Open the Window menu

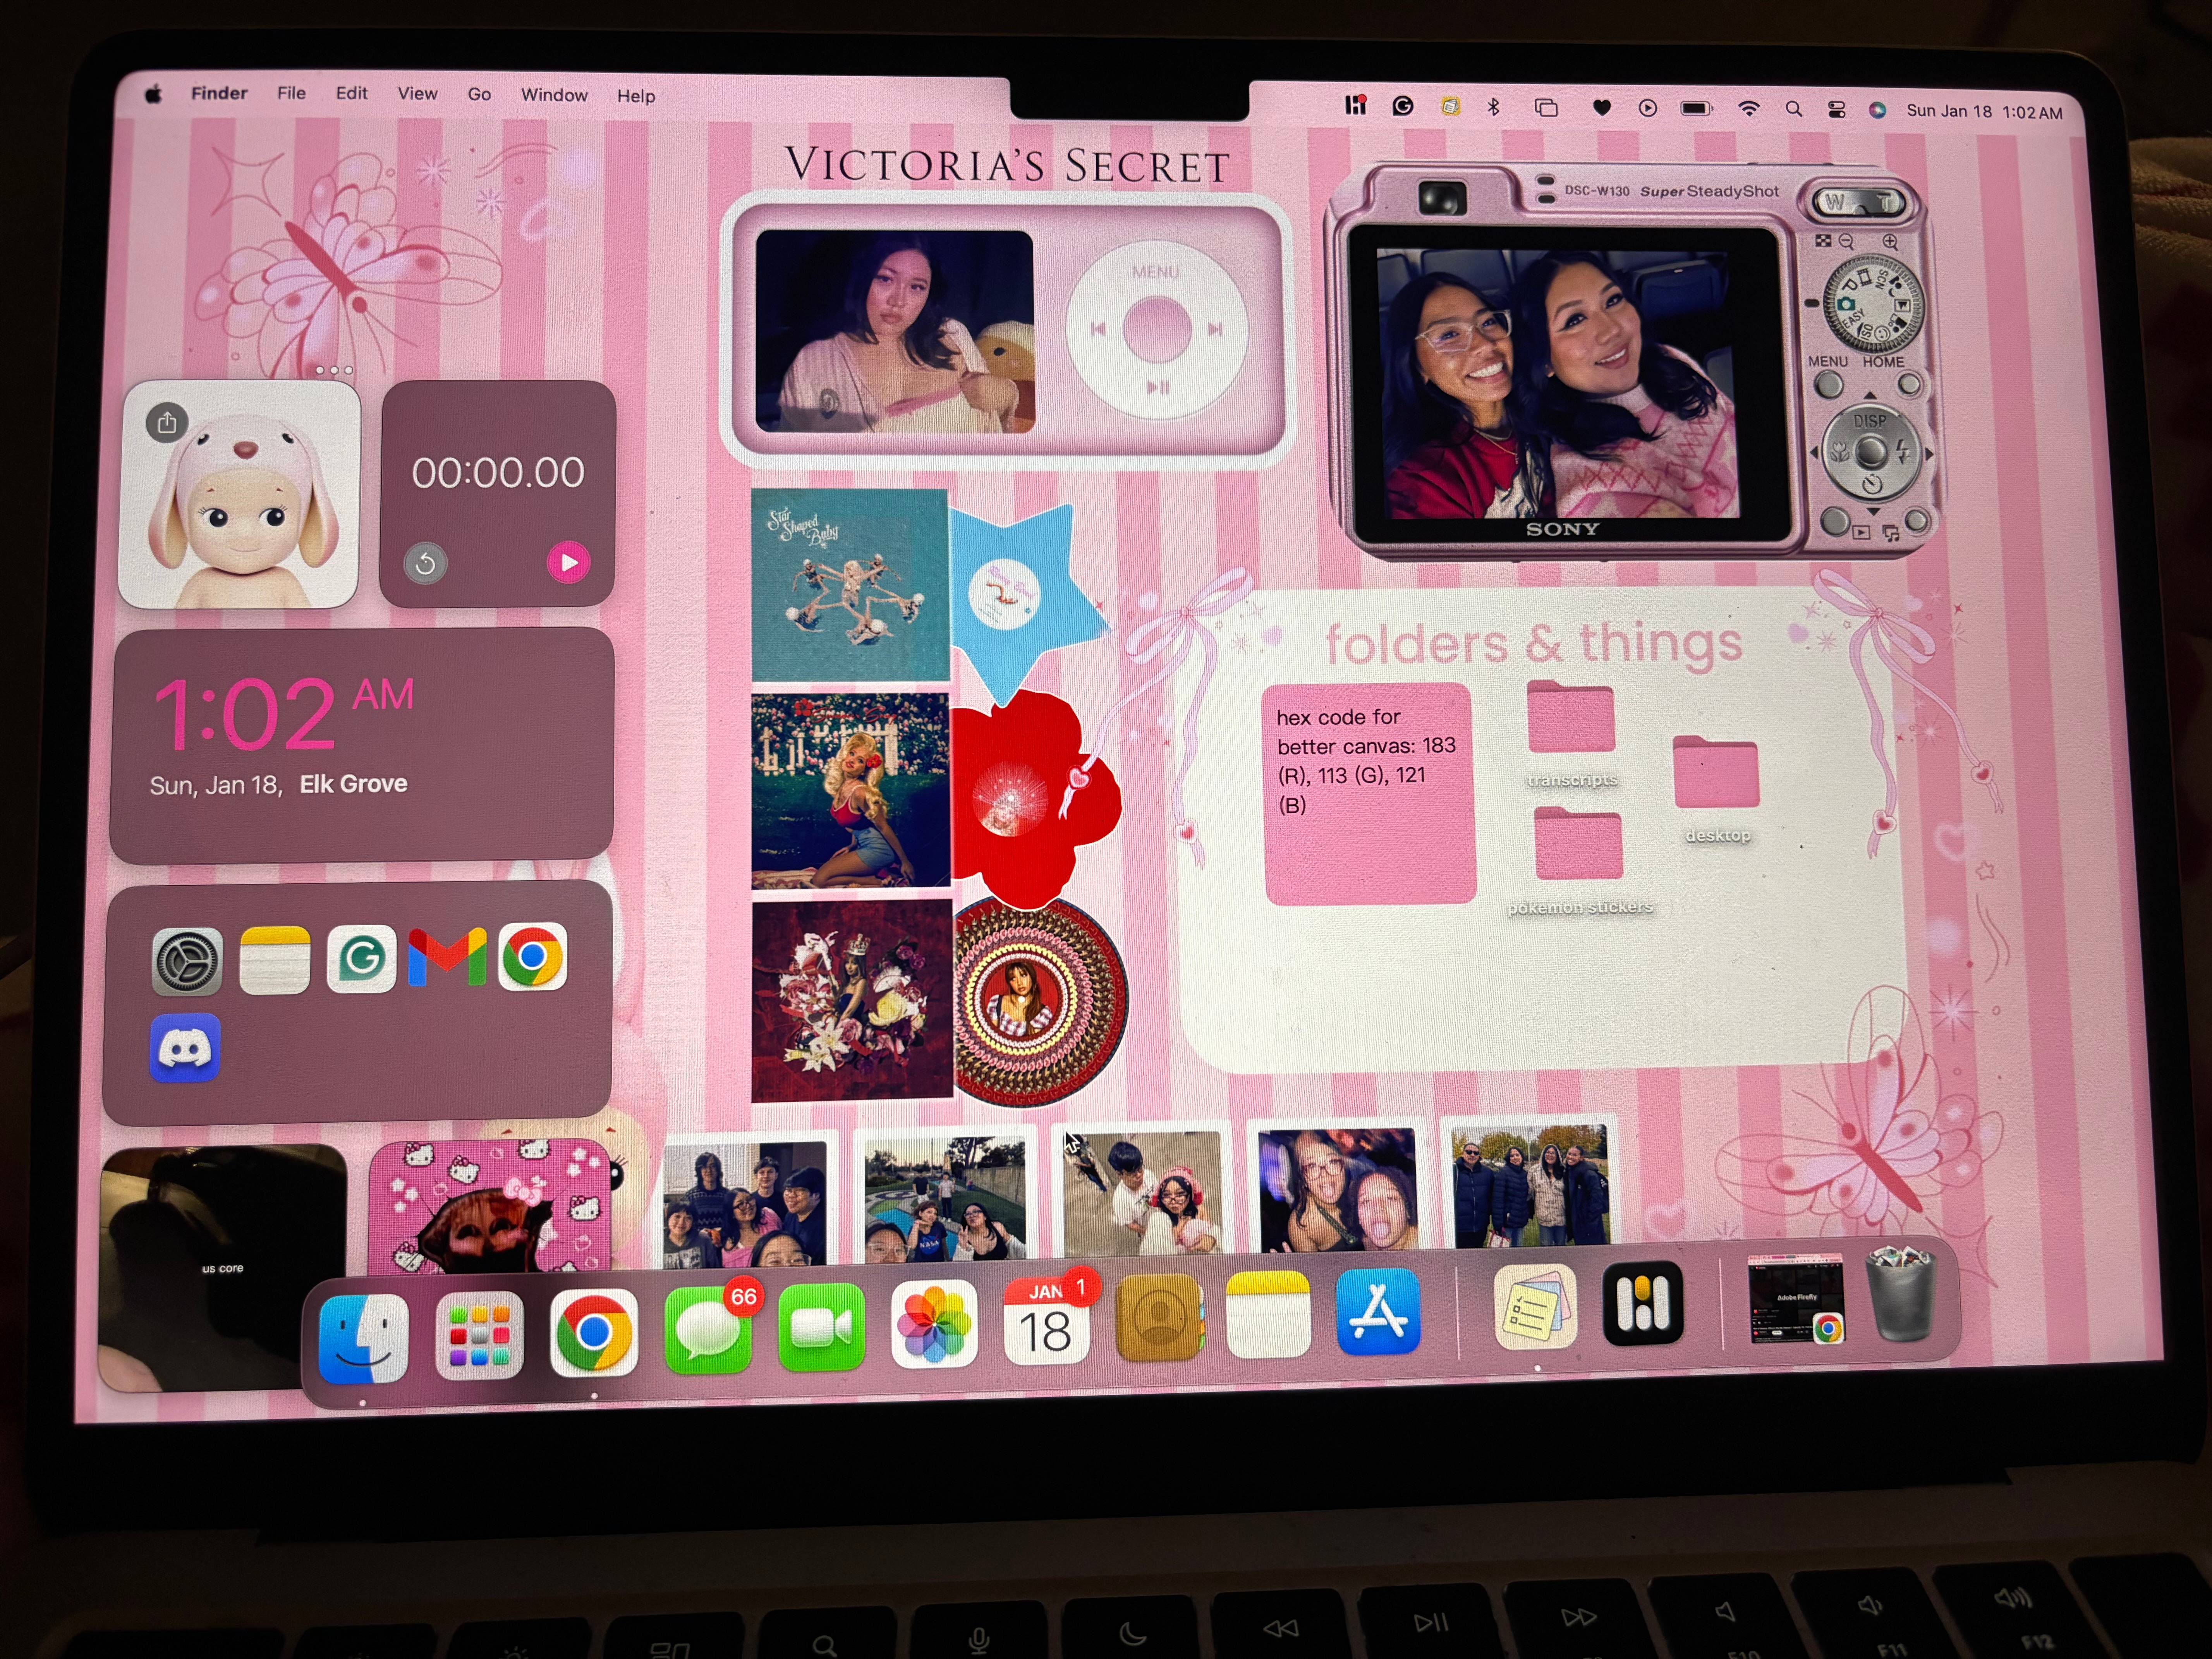tap(554, 95)
